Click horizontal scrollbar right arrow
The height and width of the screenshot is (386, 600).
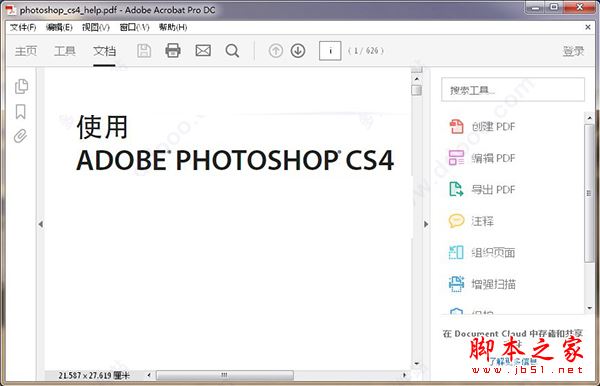click(404, 375)
